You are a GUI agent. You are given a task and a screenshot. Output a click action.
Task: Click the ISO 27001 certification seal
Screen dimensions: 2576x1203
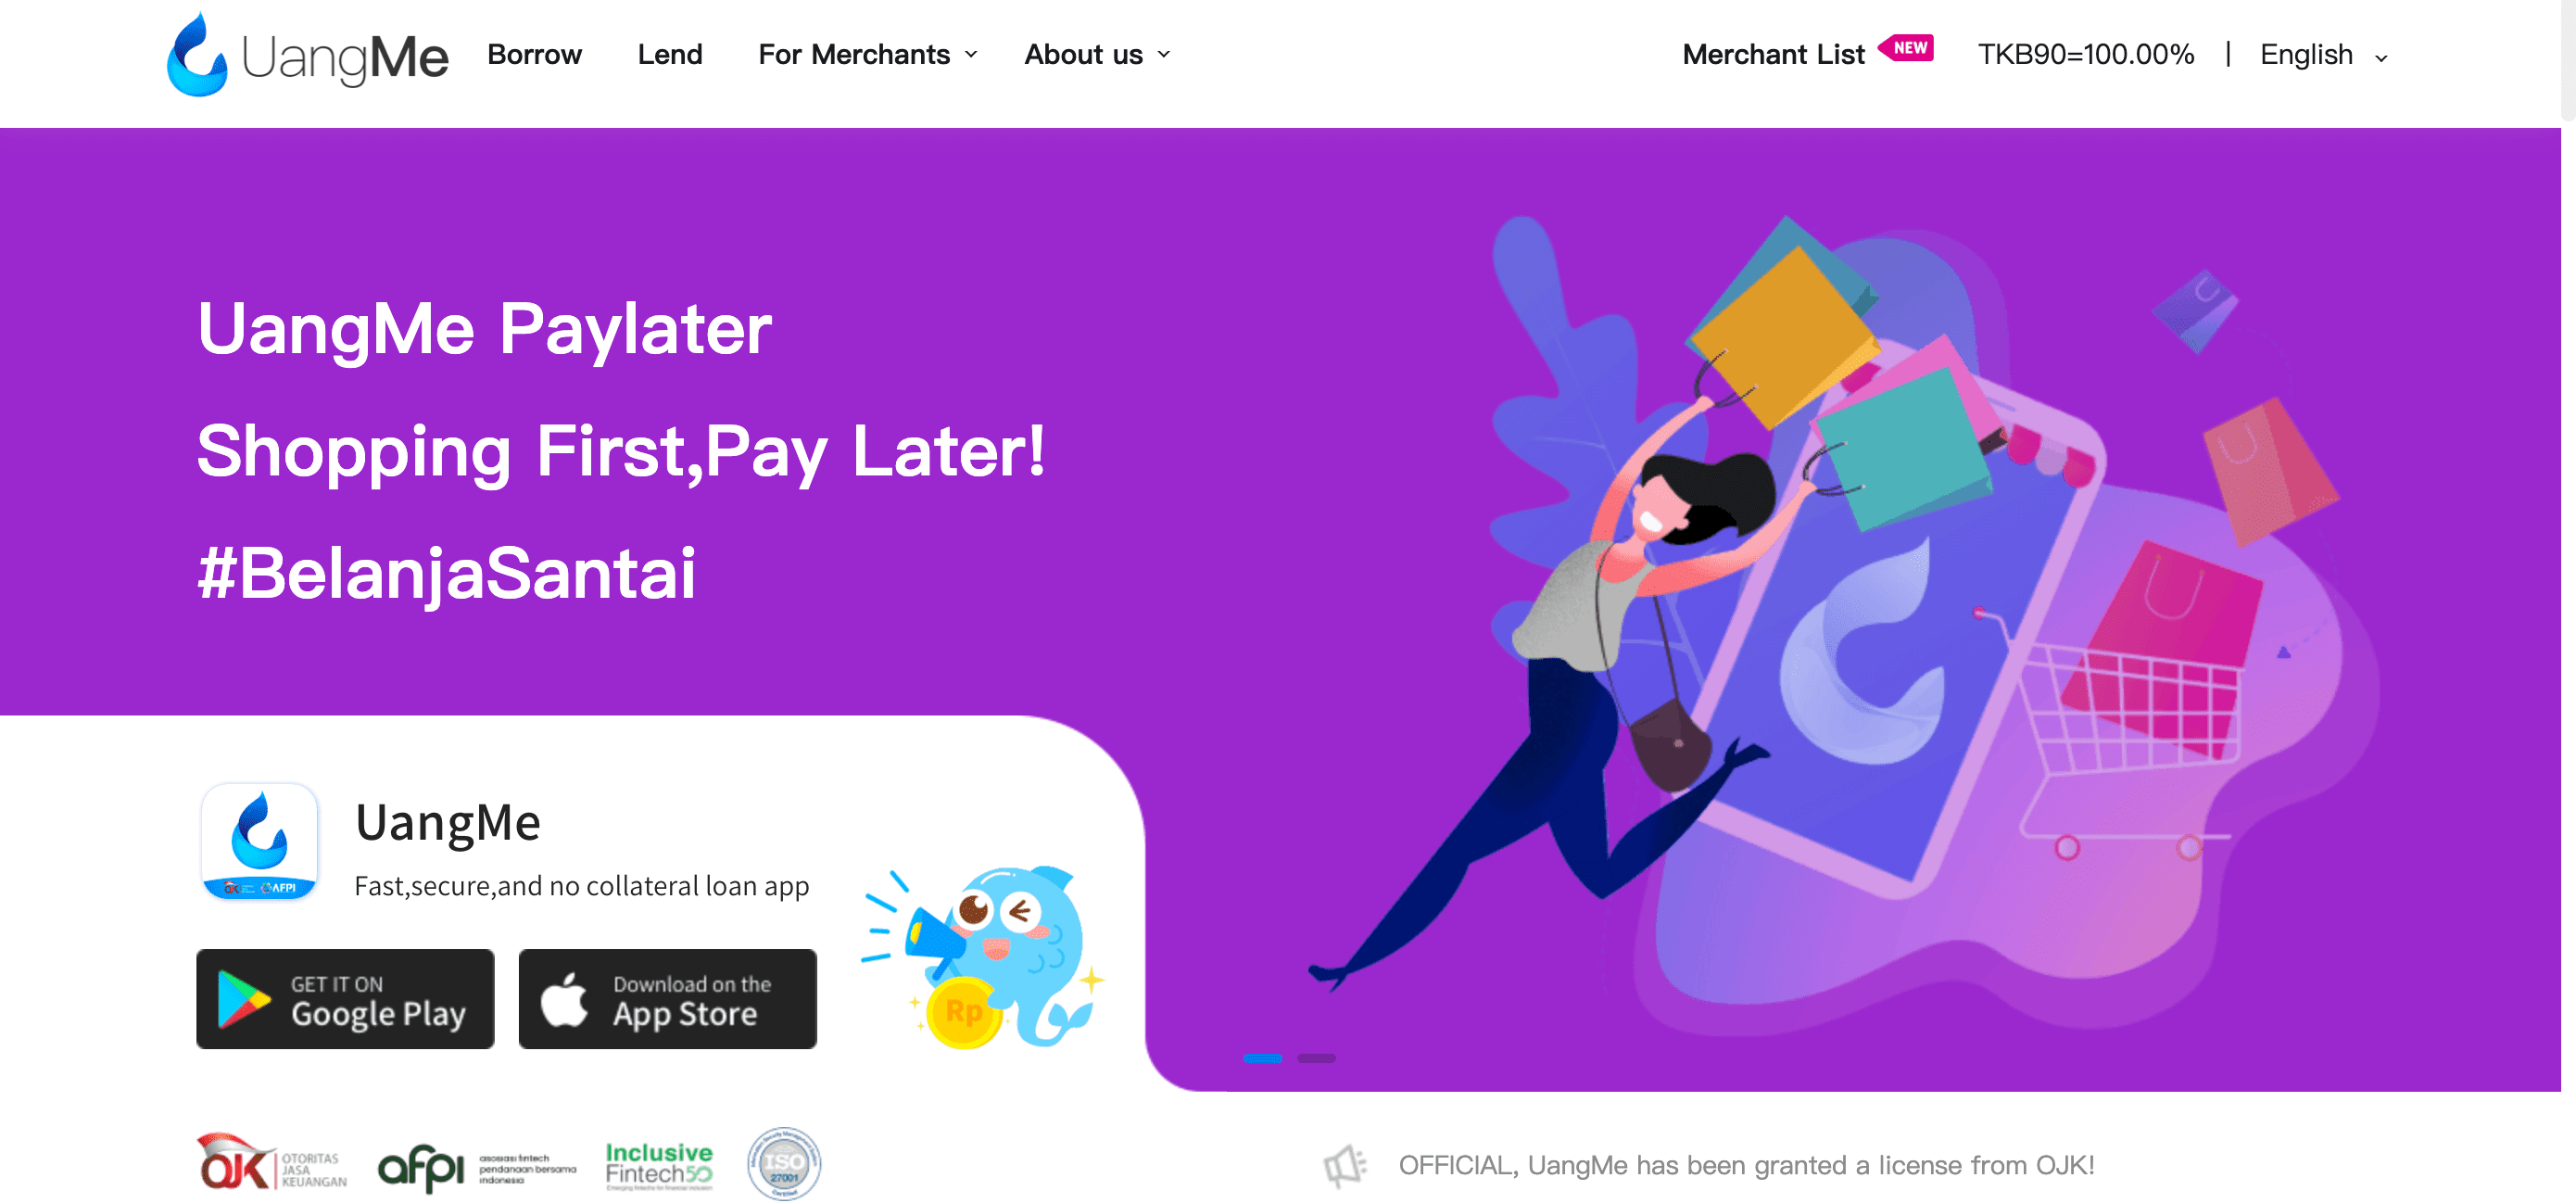pyautogui.click(x=784, y=1163)
